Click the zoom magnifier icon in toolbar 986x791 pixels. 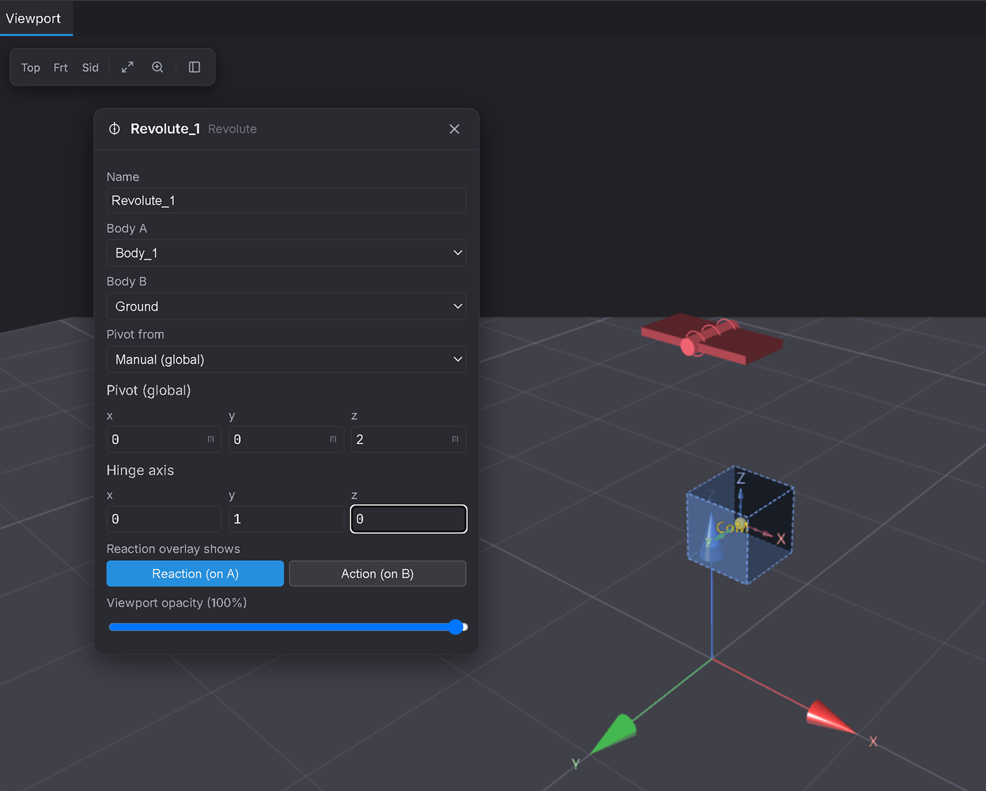[x=158, y=67]
